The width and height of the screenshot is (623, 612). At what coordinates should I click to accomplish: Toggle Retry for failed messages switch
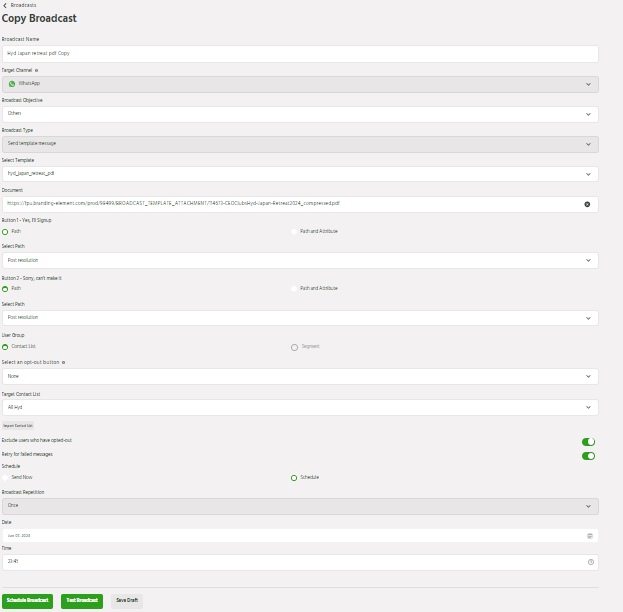588,455
